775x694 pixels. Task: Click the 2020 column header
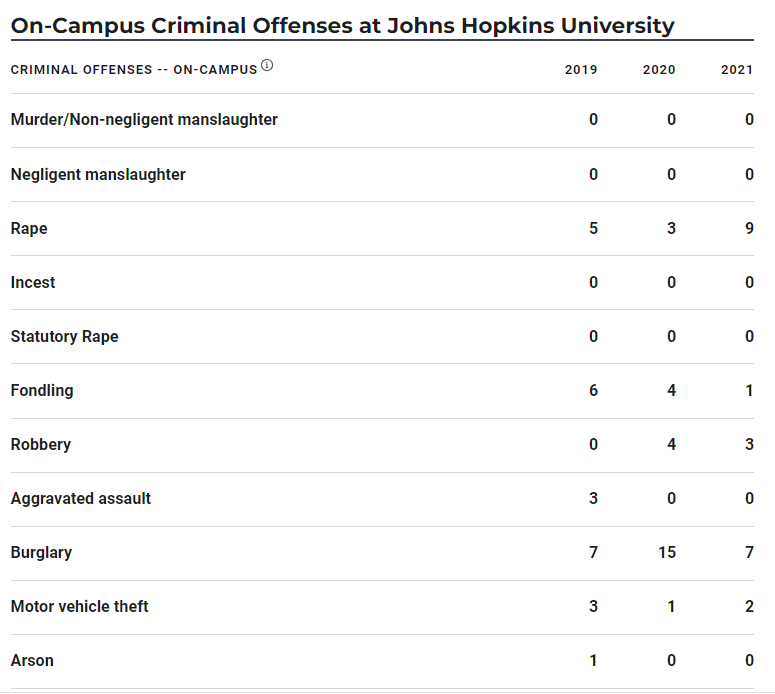[659, 70]
